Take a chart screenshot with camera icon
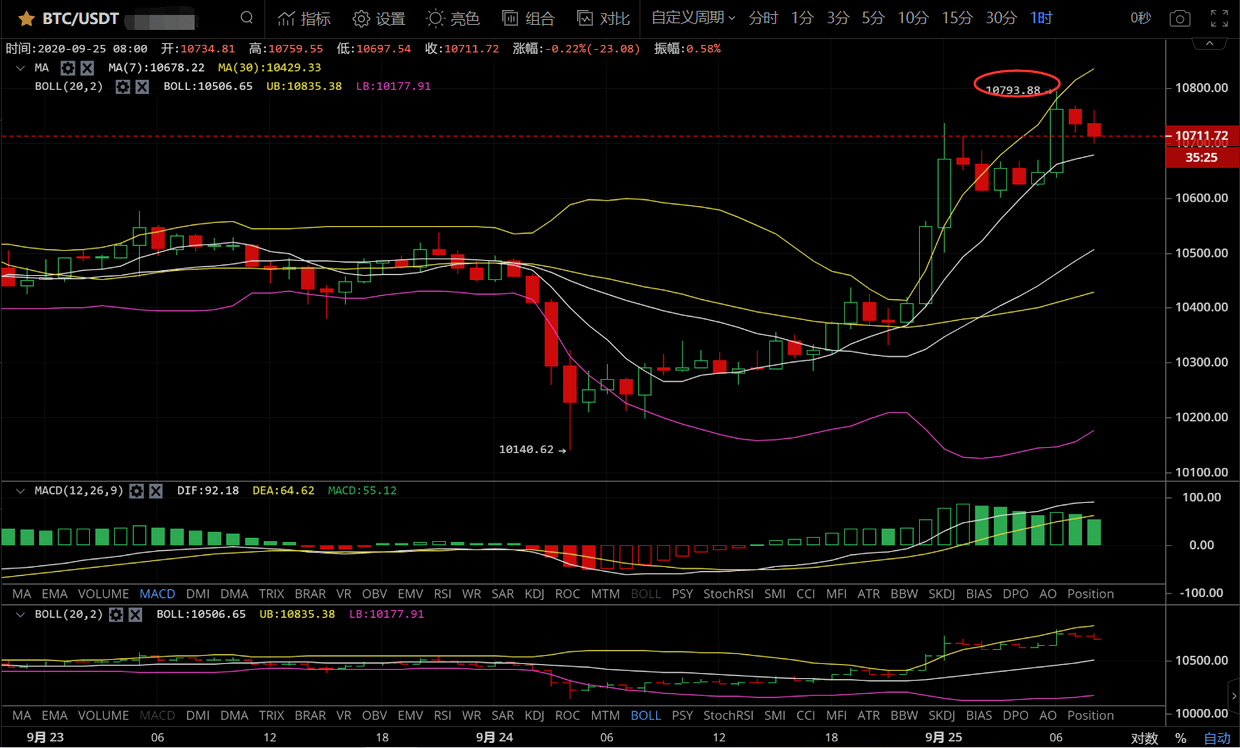 [1180, 18]
